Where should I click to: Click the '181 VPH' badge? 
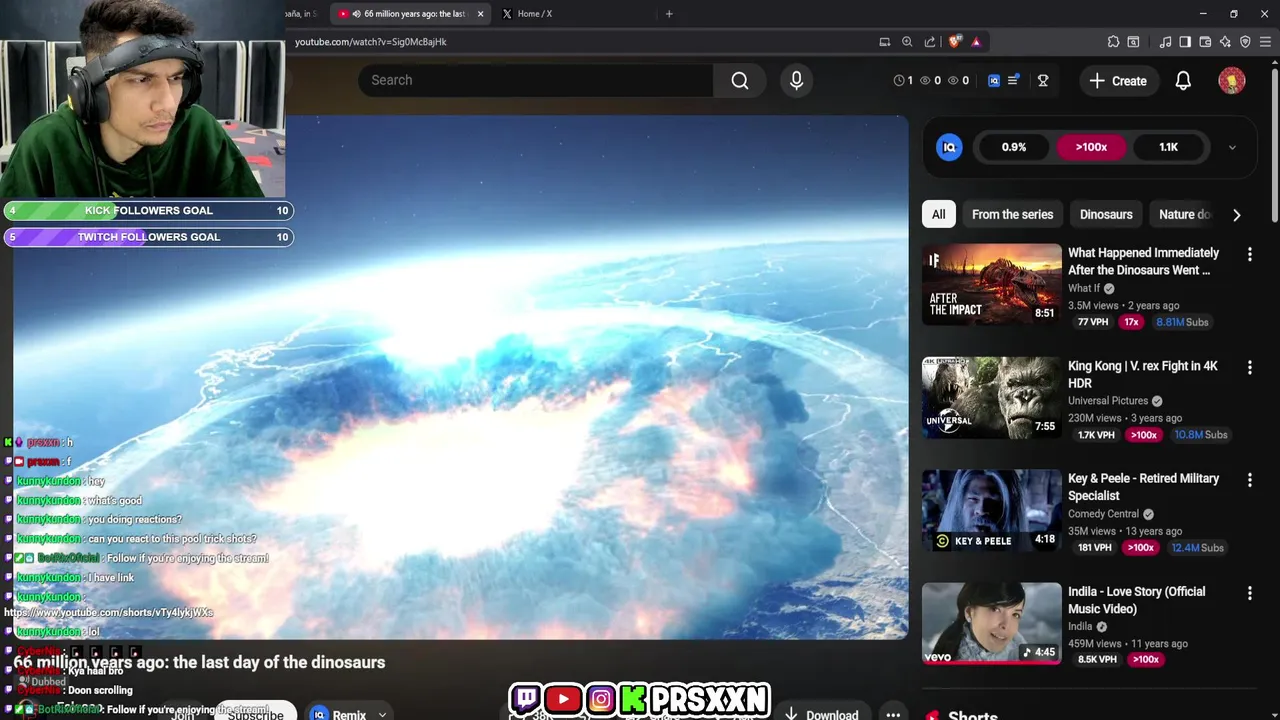click(x=1095, y=548)
